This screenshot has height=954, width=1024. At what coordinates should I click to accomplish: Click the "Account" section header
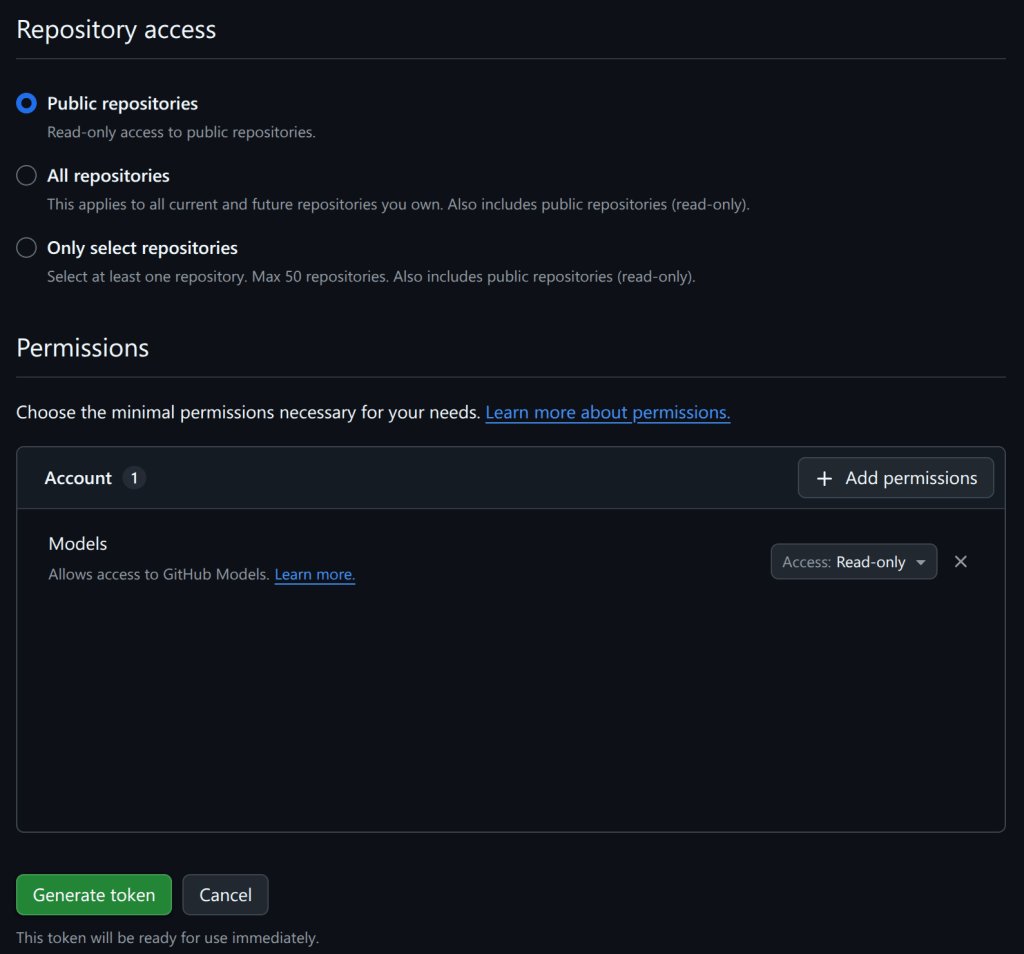pyautogui.click(x=77, y=478)
